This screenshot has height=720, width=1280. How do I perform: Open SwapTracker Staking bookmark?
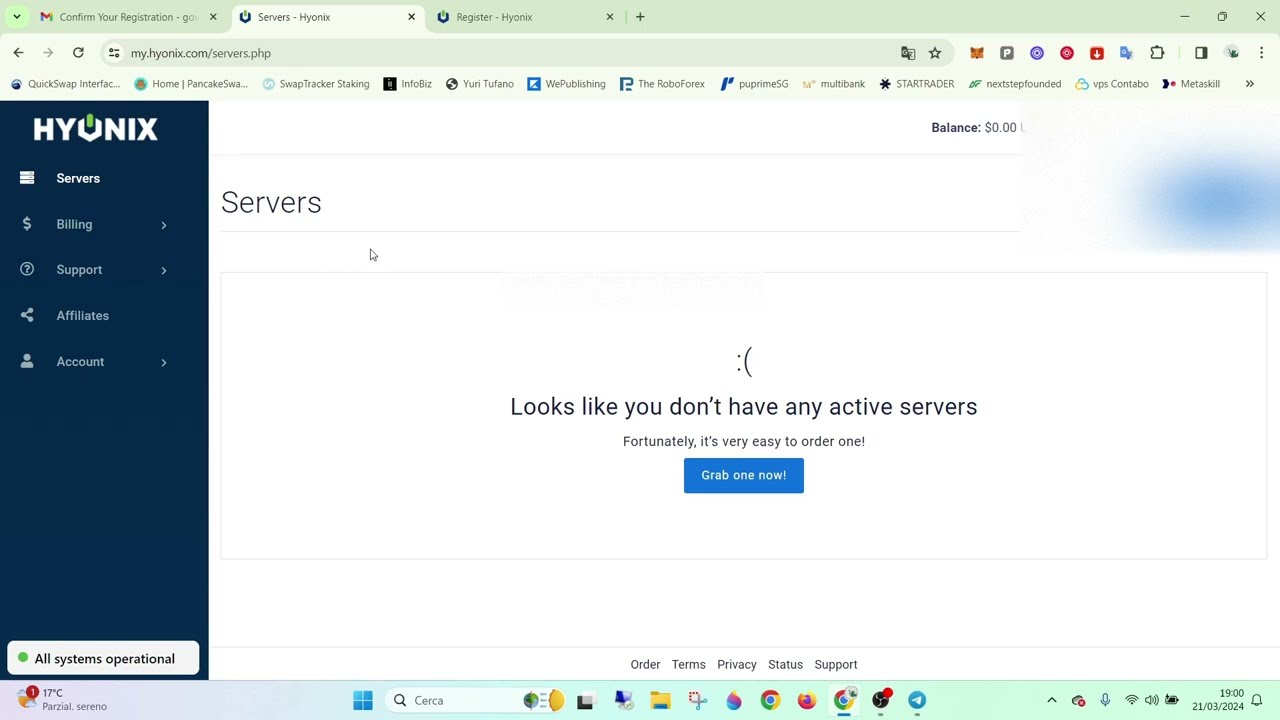(316, 84)
